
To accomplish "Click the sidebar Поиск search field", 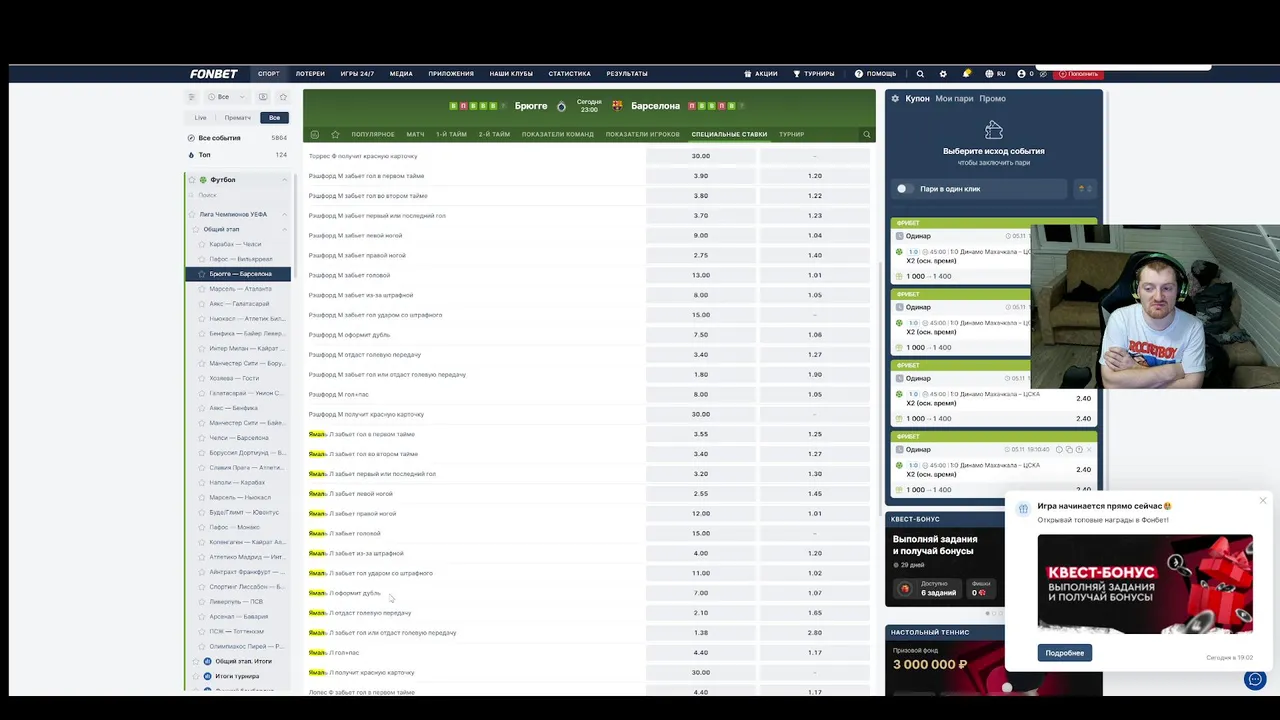I will coord(238,195).
